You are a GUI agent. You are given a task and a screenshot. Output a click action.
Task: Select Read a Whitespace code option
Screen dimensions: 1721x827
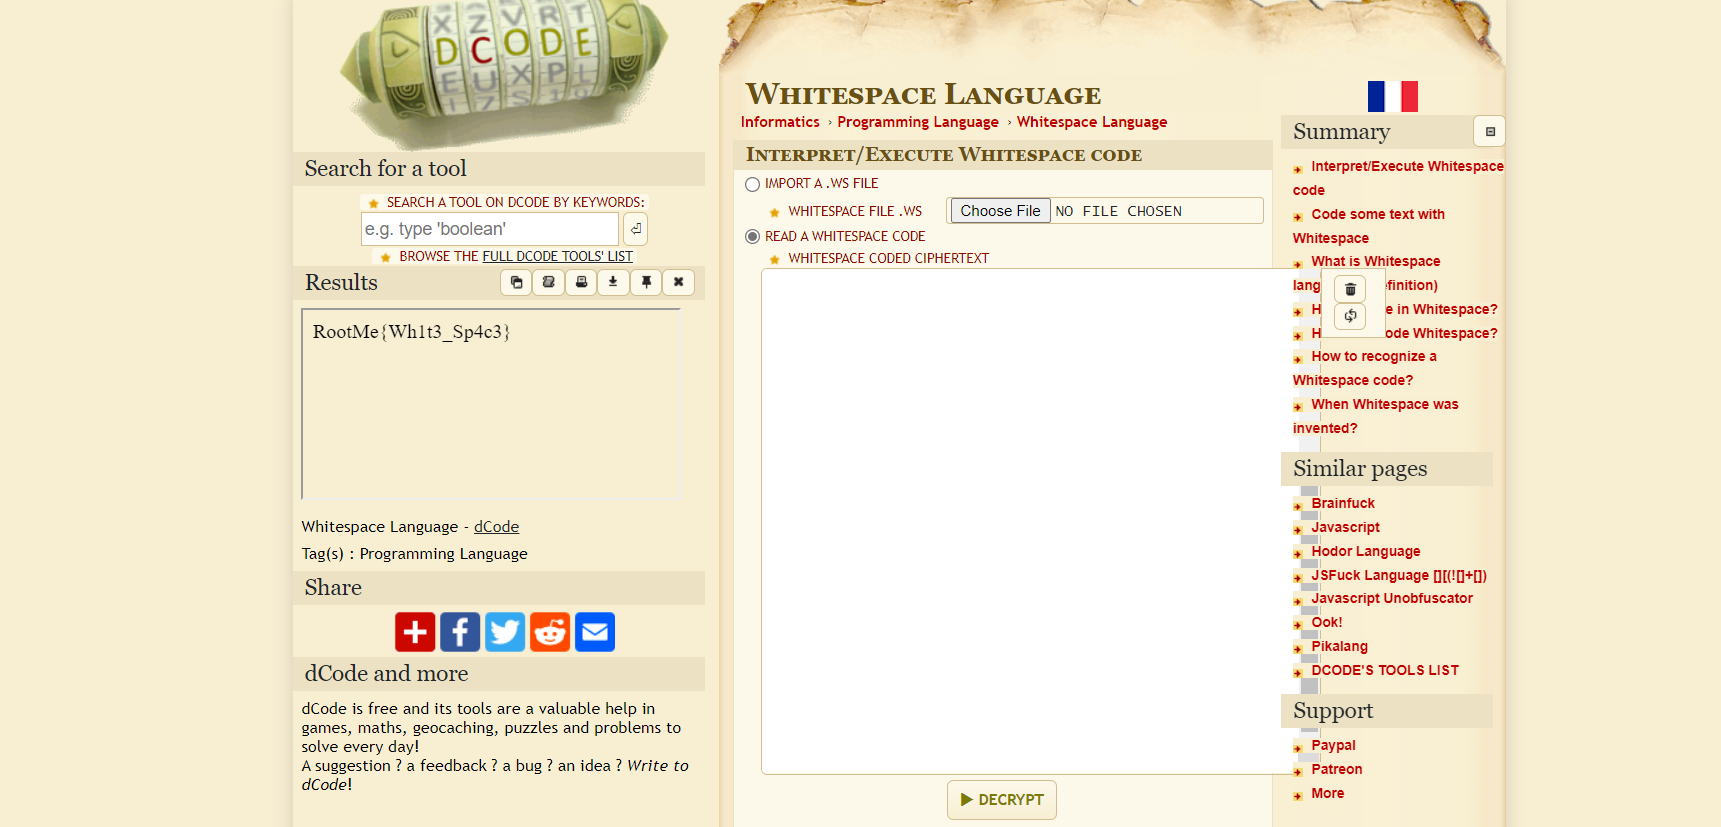[x=753, y=237]
